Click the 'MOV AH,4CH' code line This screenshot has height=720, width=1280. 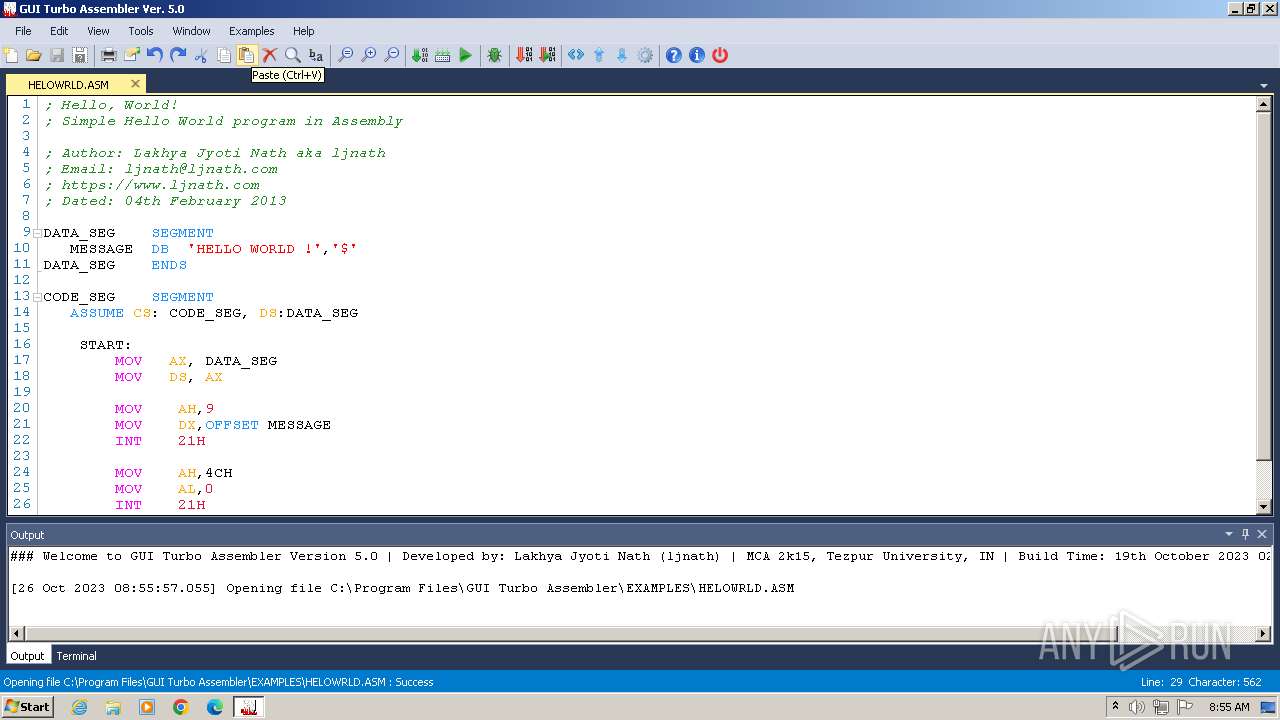click(x=173, y=473)
